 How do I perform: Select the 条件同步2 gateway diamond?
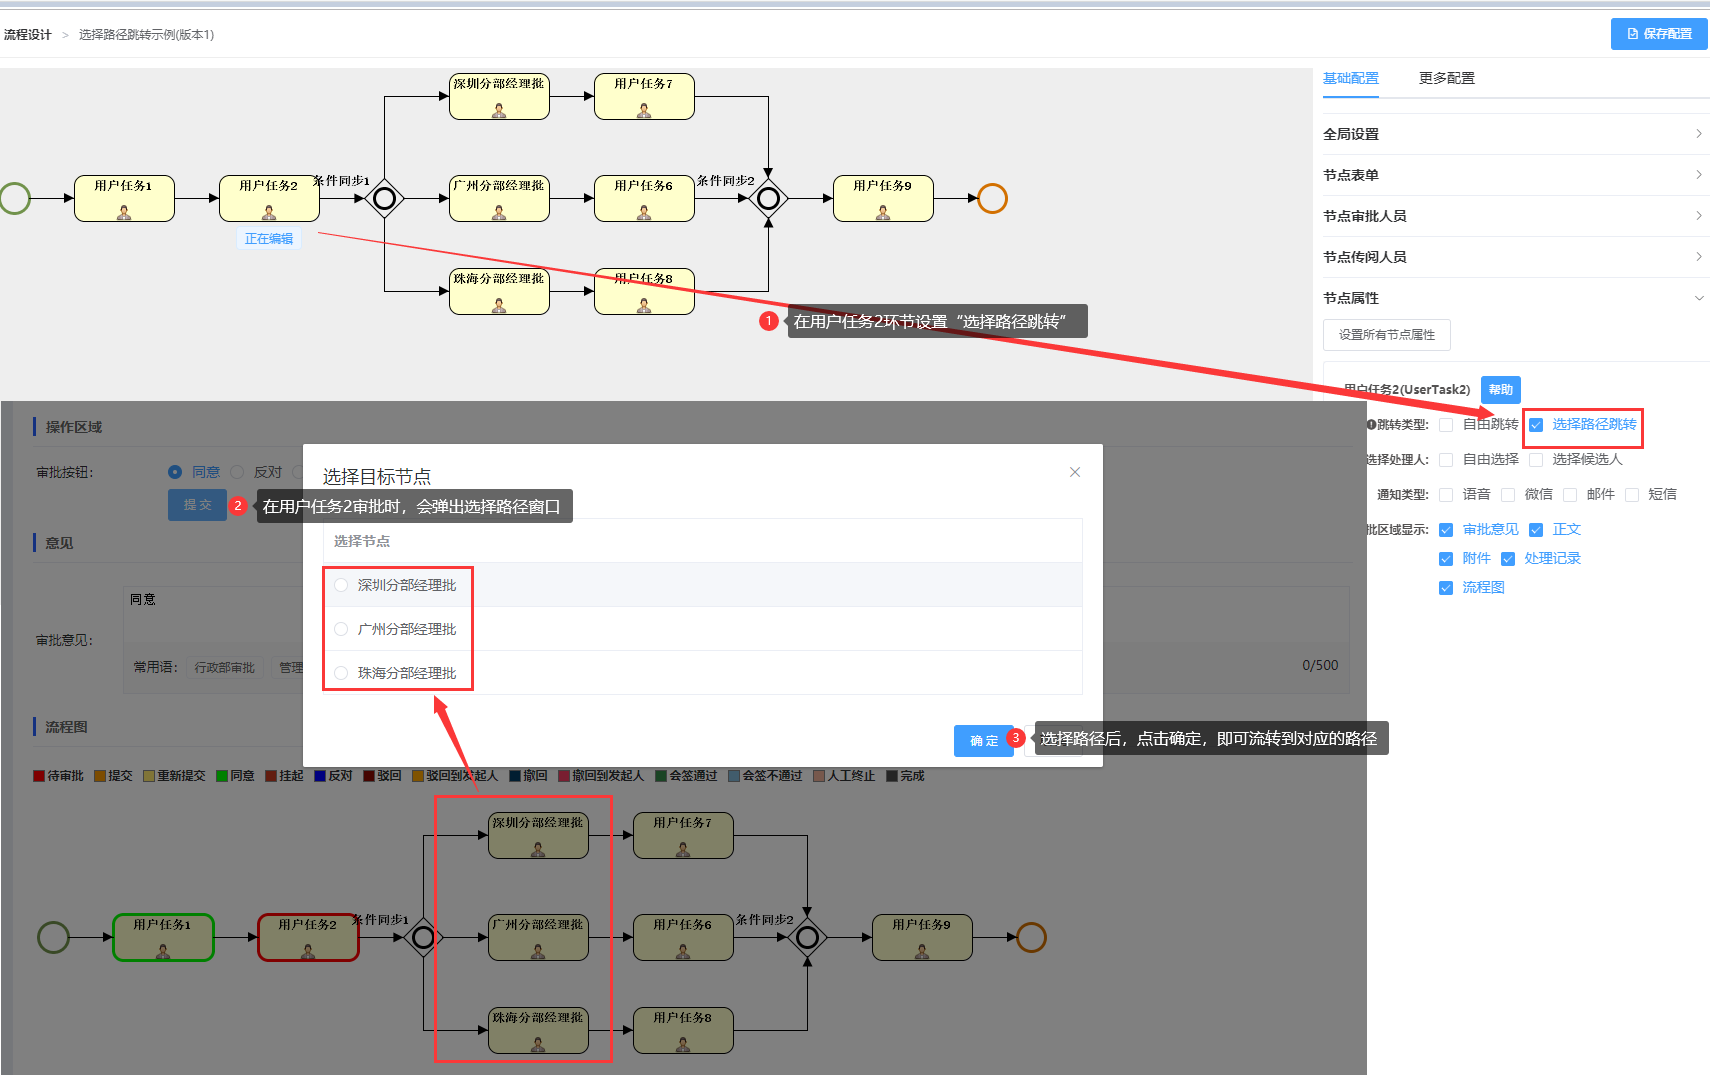[768, 198]
